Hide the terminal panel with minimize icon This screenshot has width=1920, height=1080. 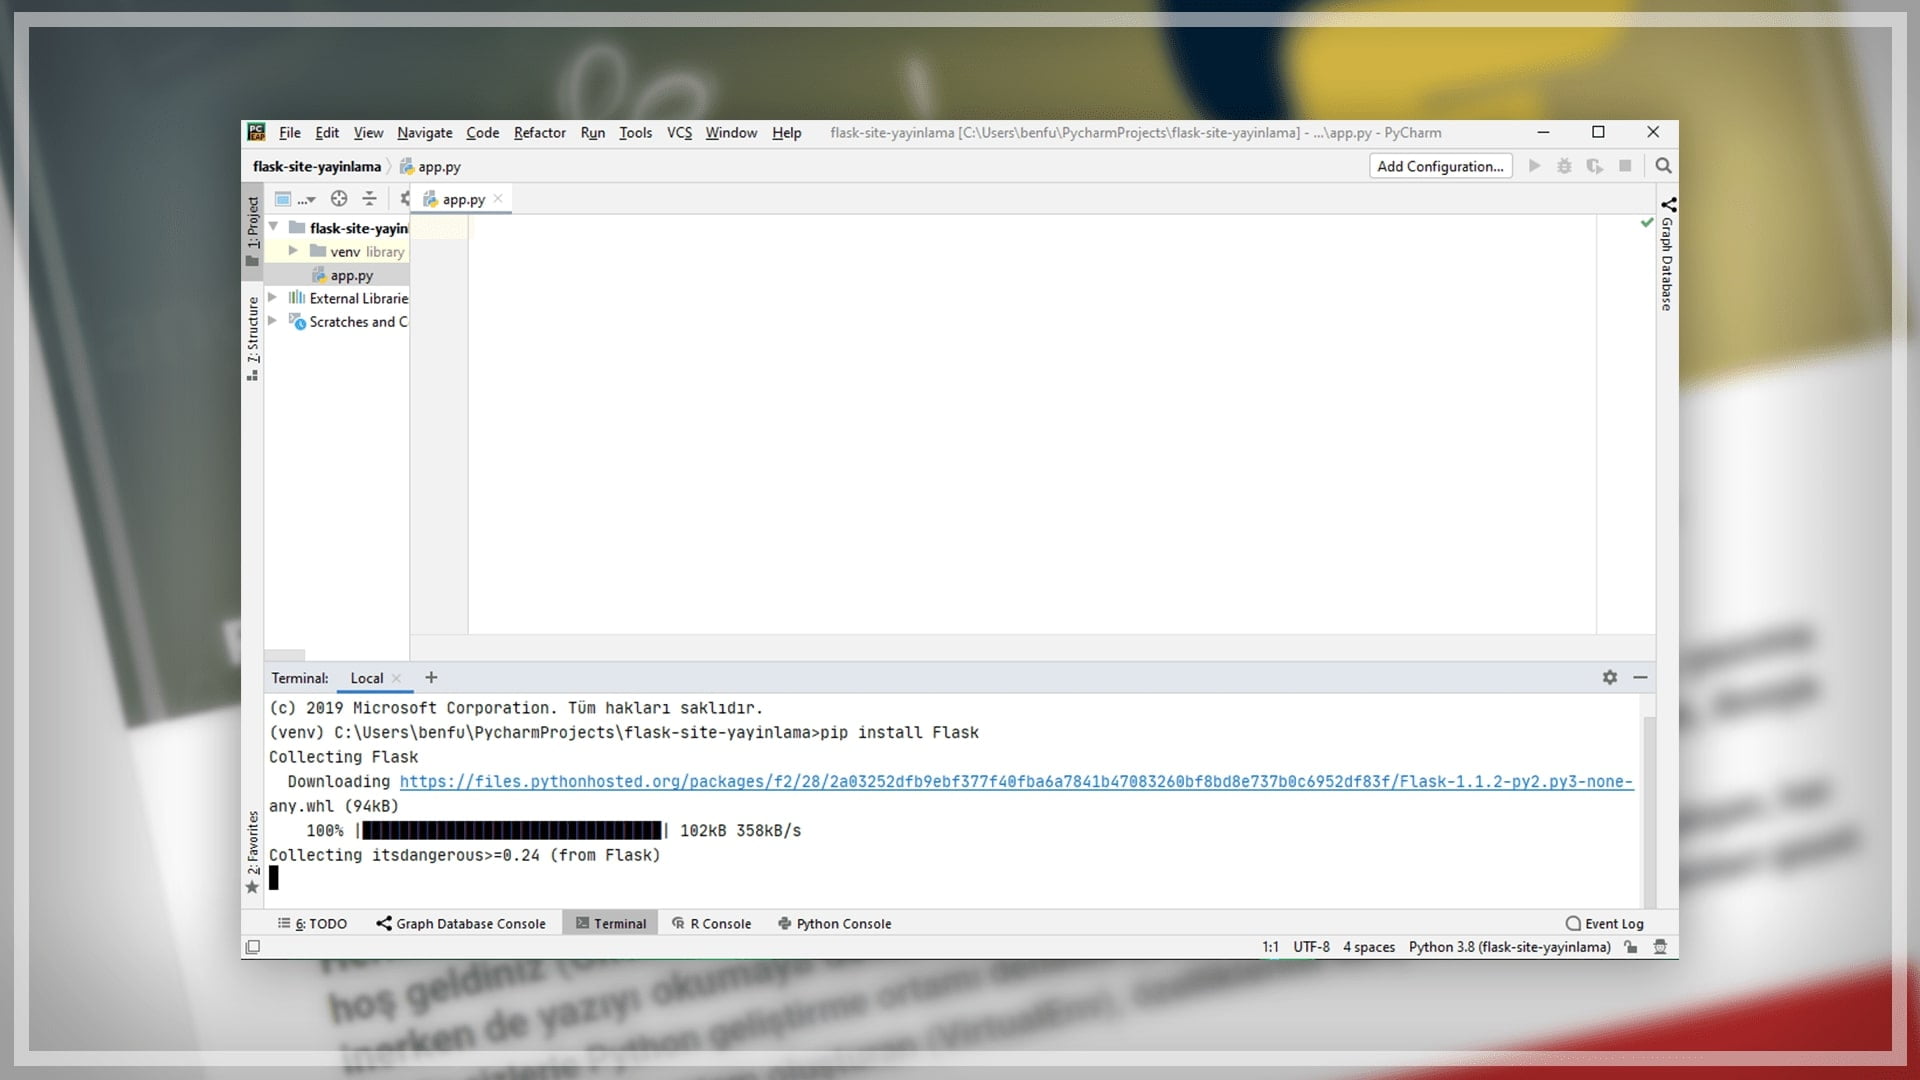click(1640, 678)
